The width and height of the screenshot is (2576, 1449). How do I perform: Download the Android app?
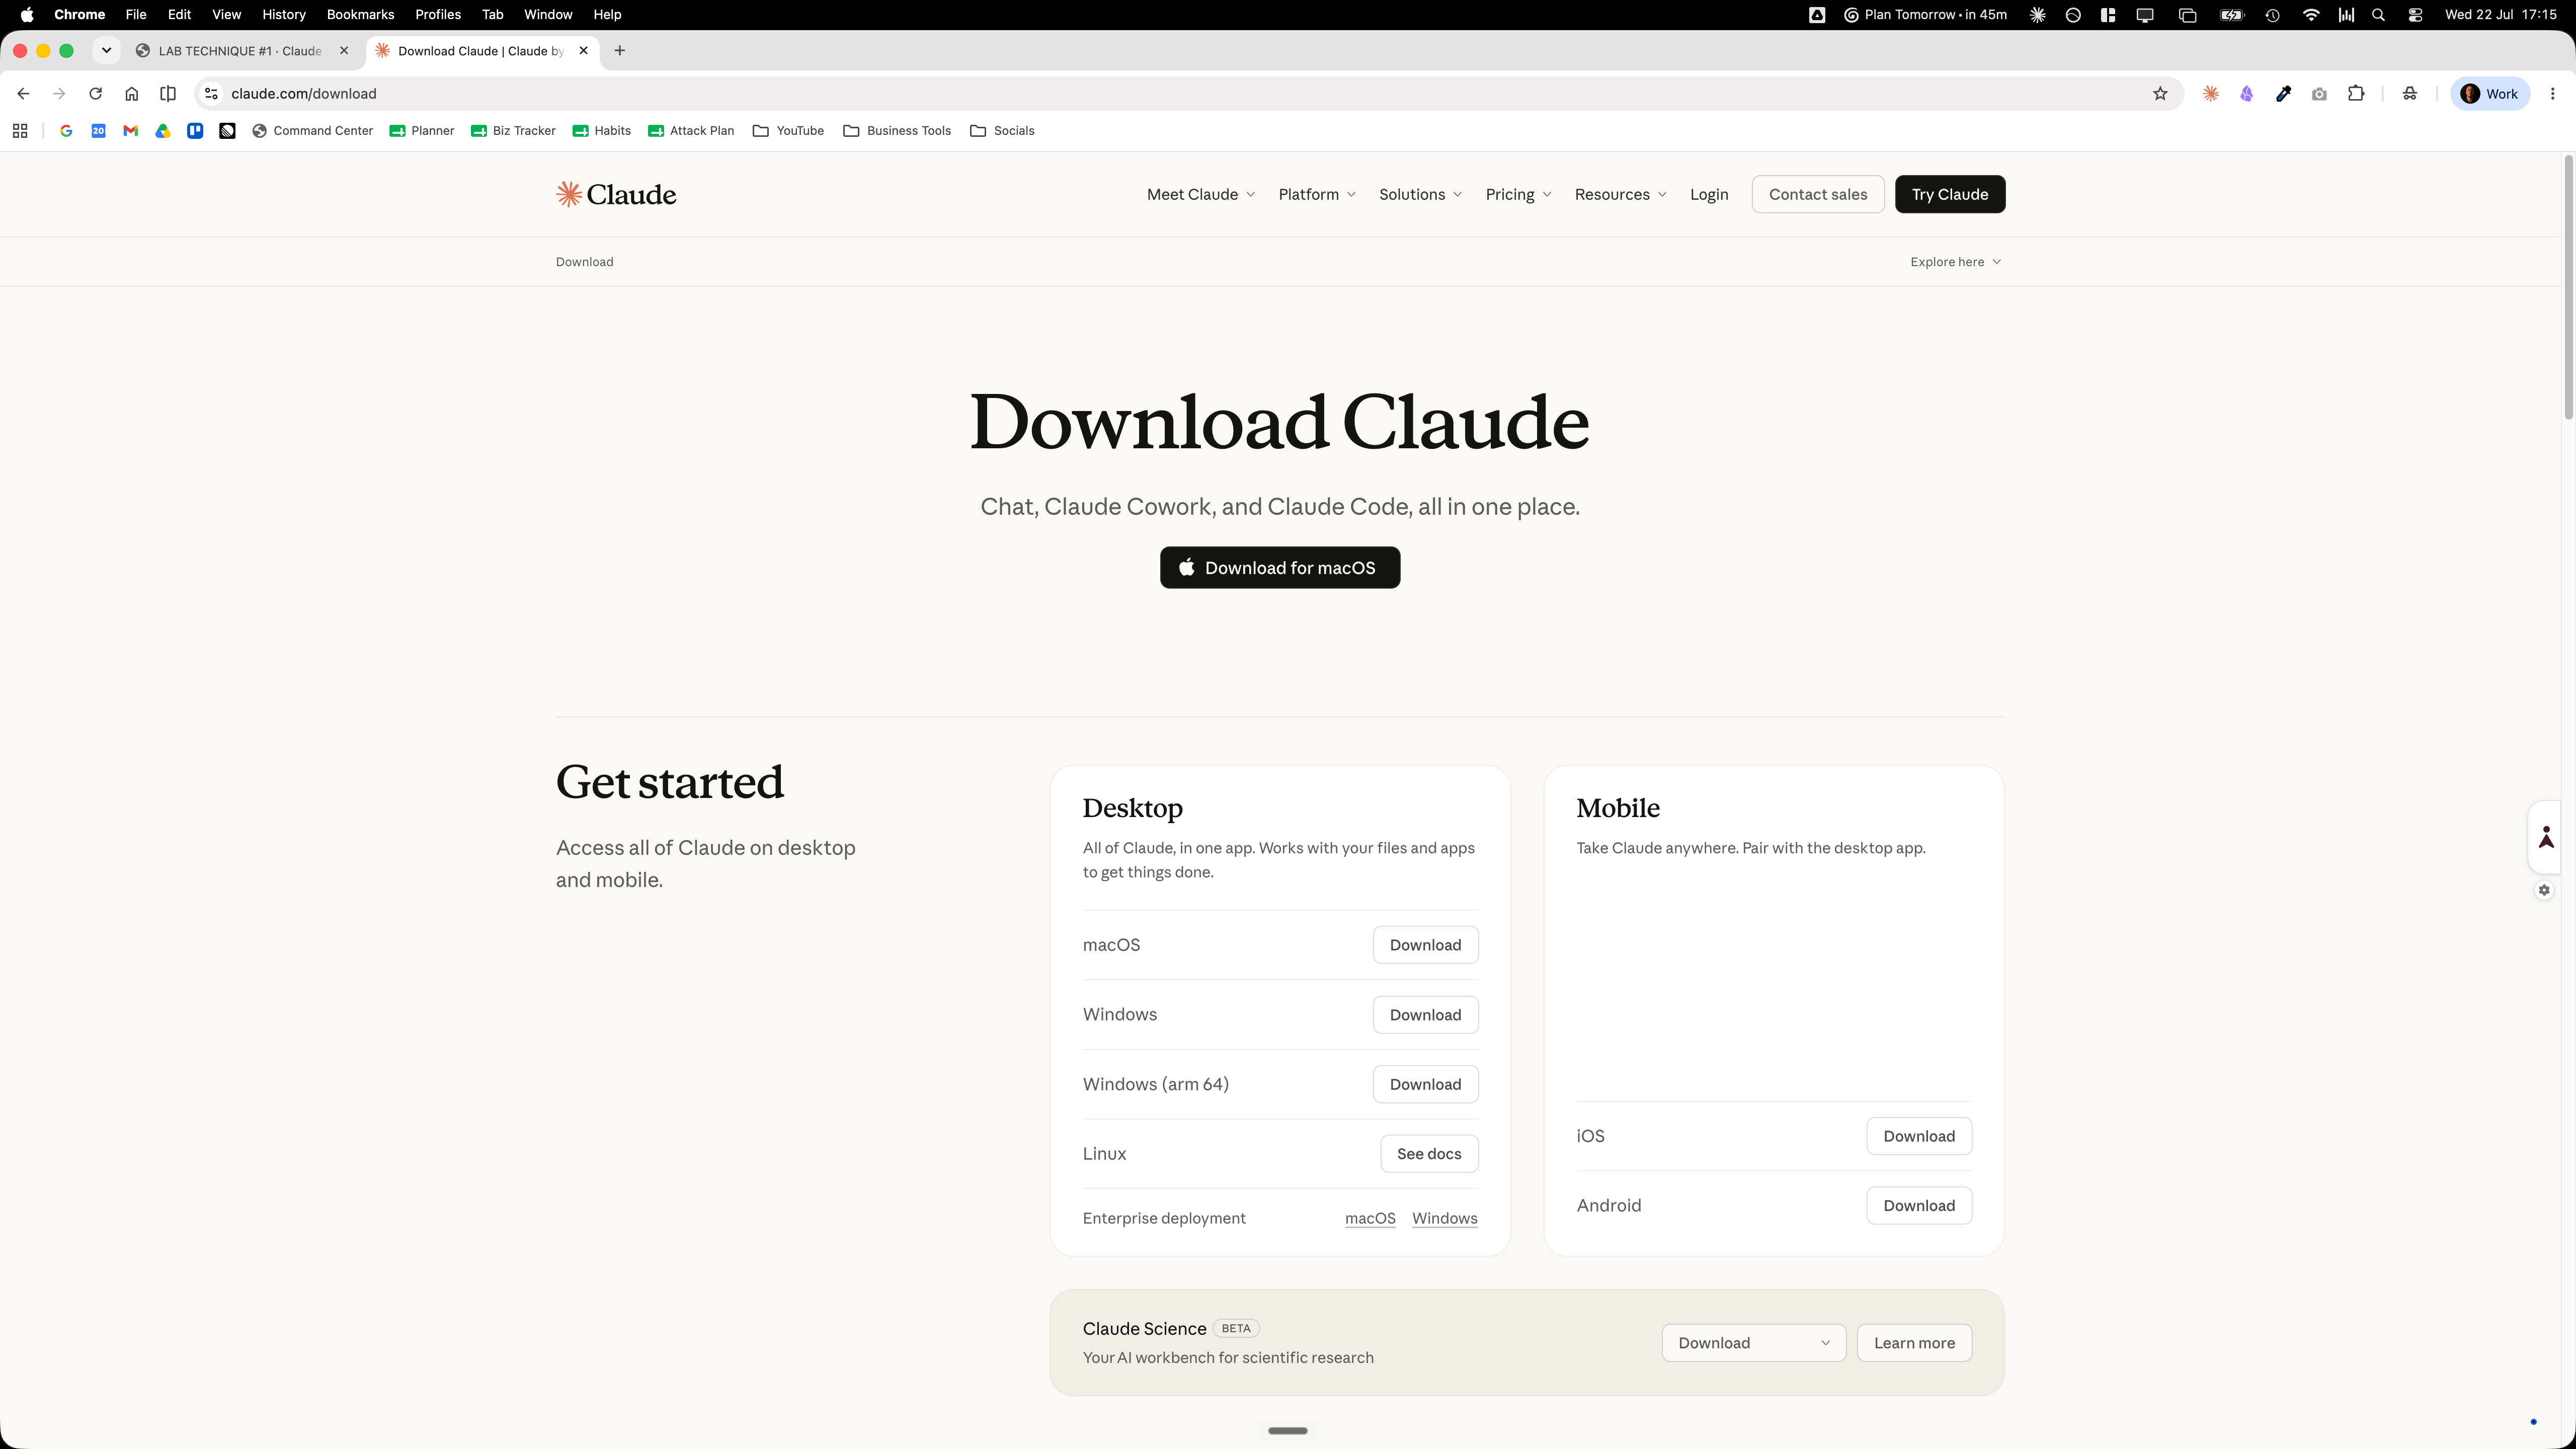point(1919,1206)
